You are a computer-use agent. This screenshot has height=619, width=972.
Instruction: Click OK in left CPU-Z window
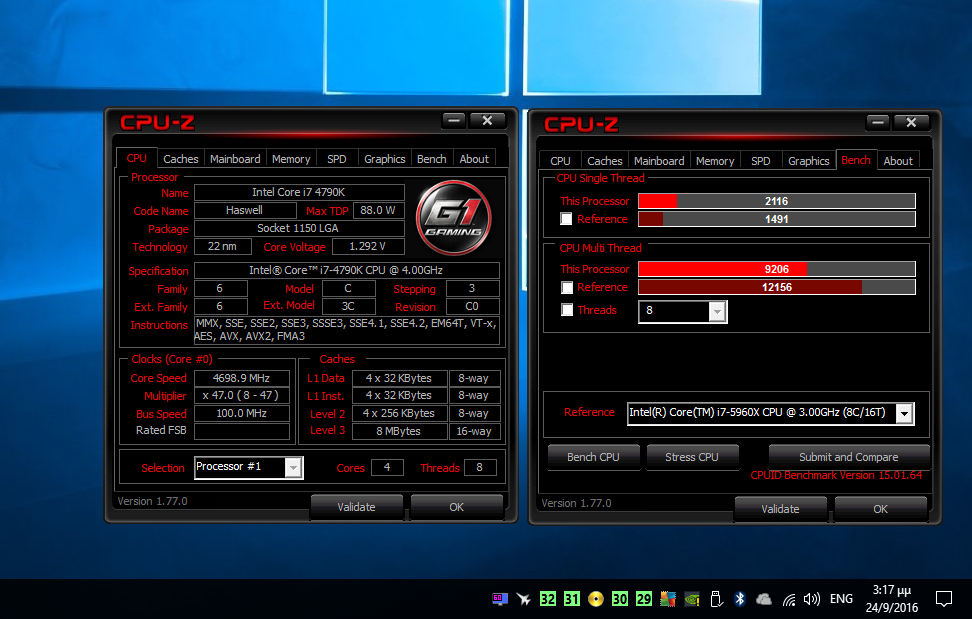457,507
